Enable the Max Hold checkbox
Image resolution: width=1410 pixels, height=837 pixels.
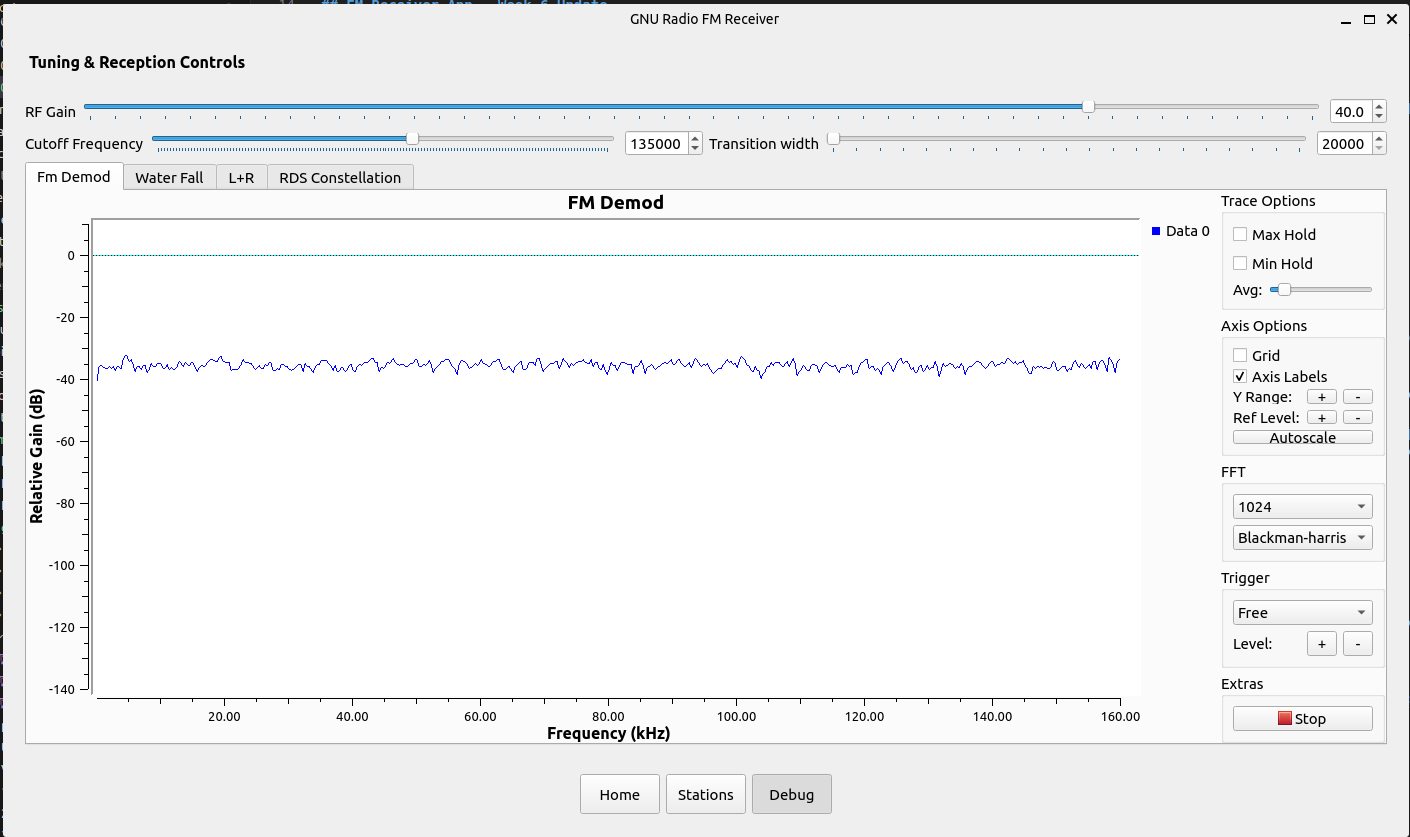point(1240,234)
